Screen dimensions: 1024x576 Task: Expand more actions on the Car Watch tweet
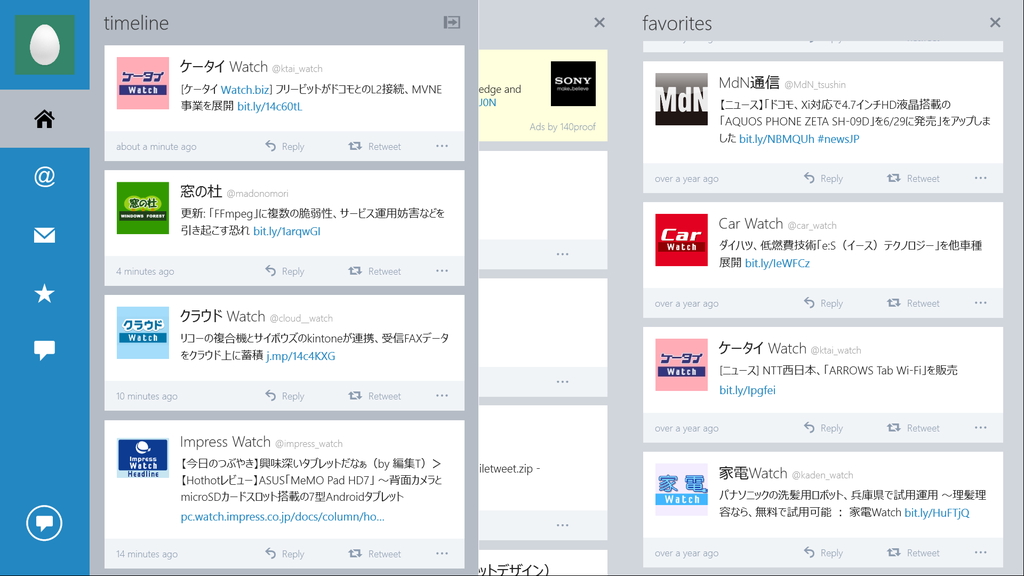[980, 303]
